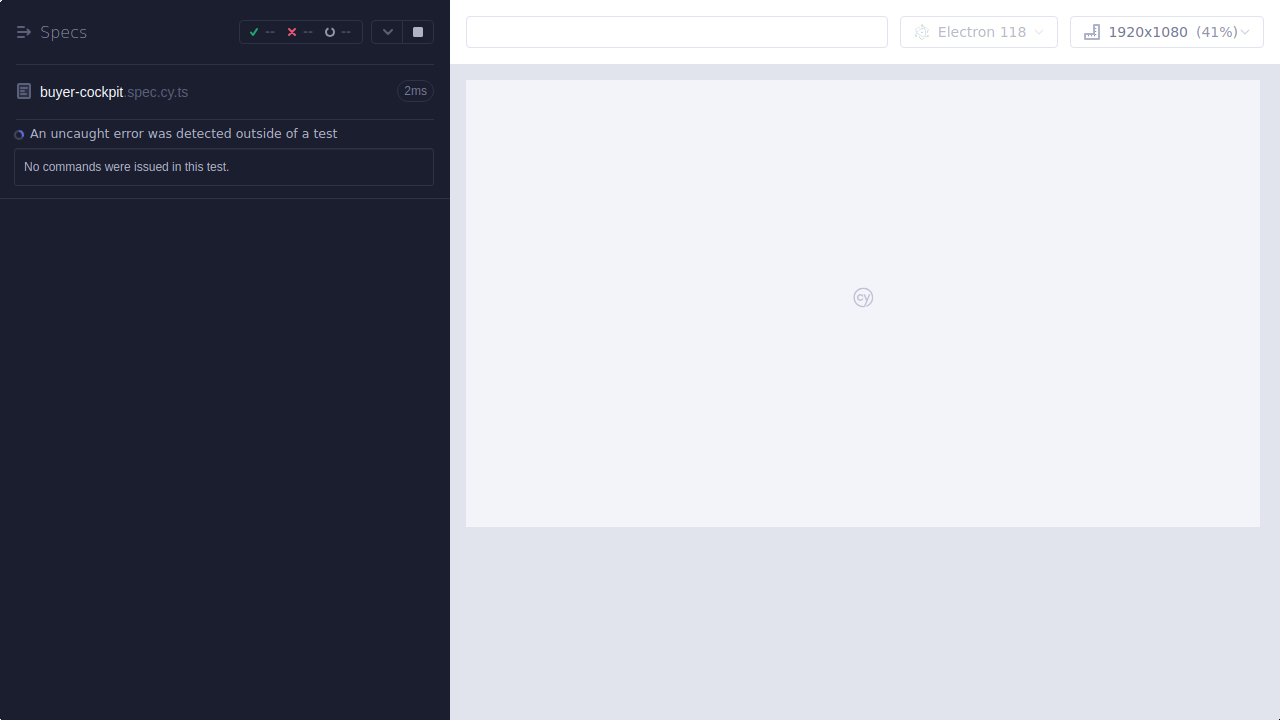Click the URL address input field

676,31
